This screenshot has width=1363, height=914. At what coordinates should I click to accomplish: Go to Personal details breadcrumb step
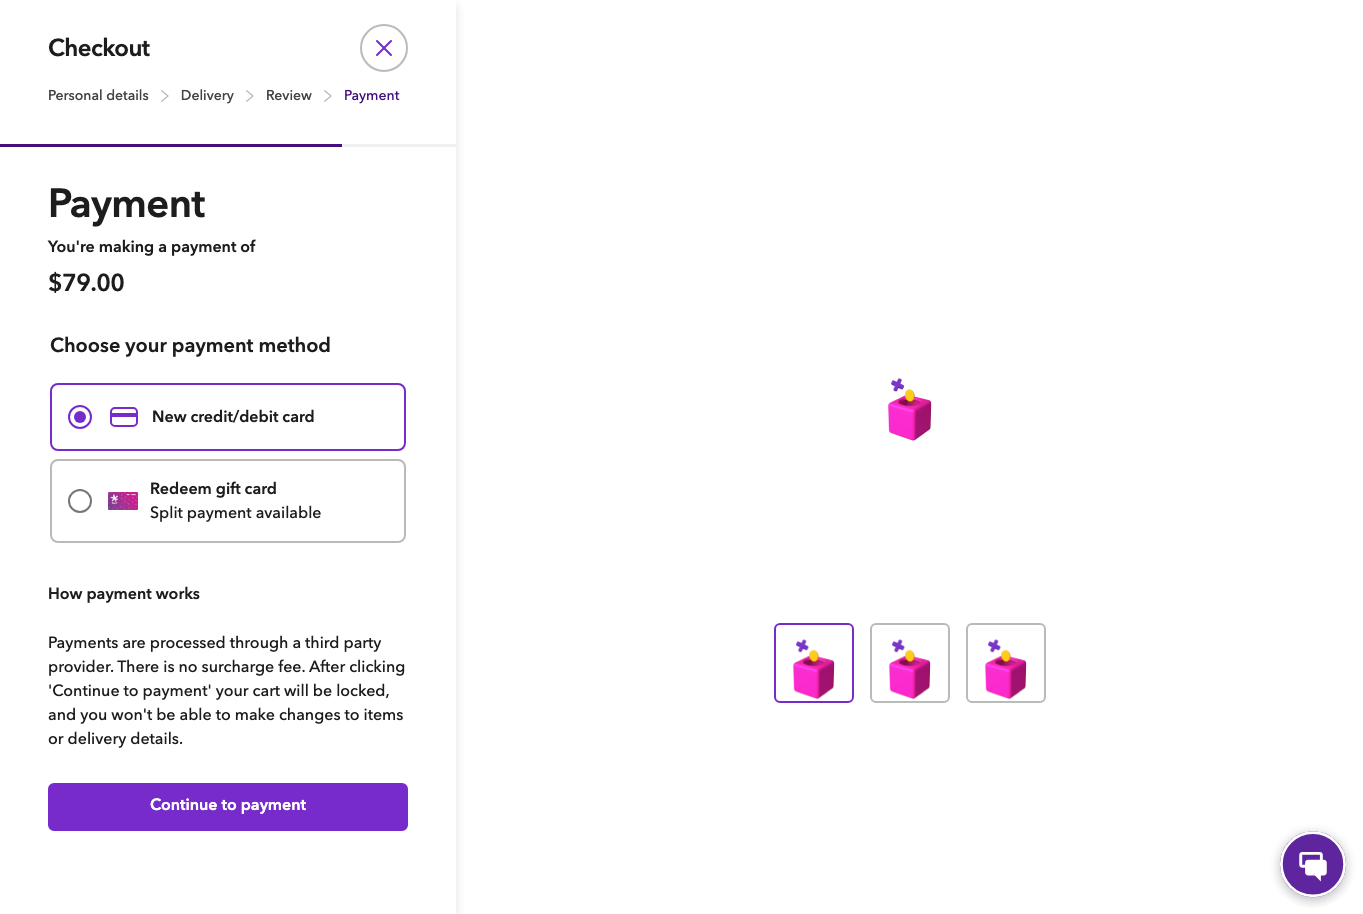[98, 96]
